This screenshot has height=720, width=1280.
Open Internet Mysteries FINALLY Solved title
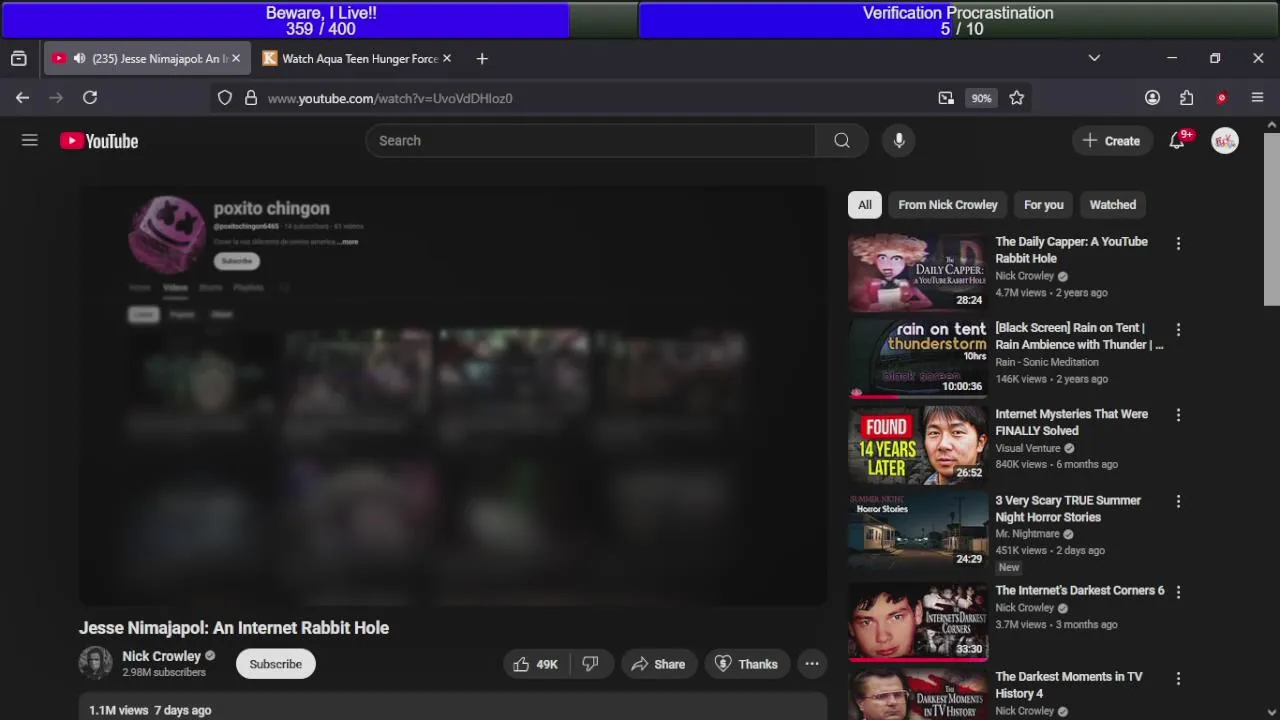(x=1071, y=422)
